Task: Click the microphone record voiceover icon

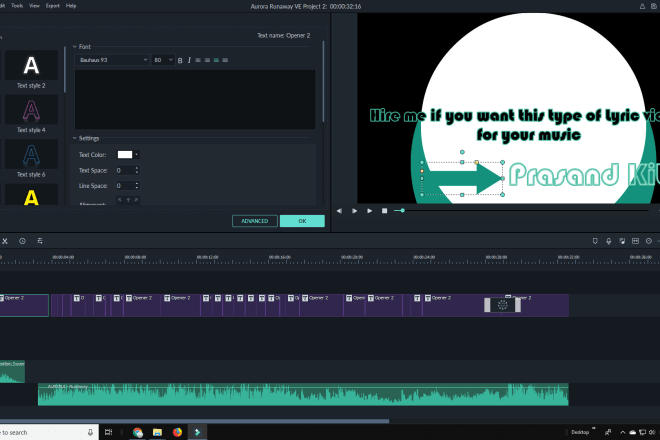Action: click(609, 241)
